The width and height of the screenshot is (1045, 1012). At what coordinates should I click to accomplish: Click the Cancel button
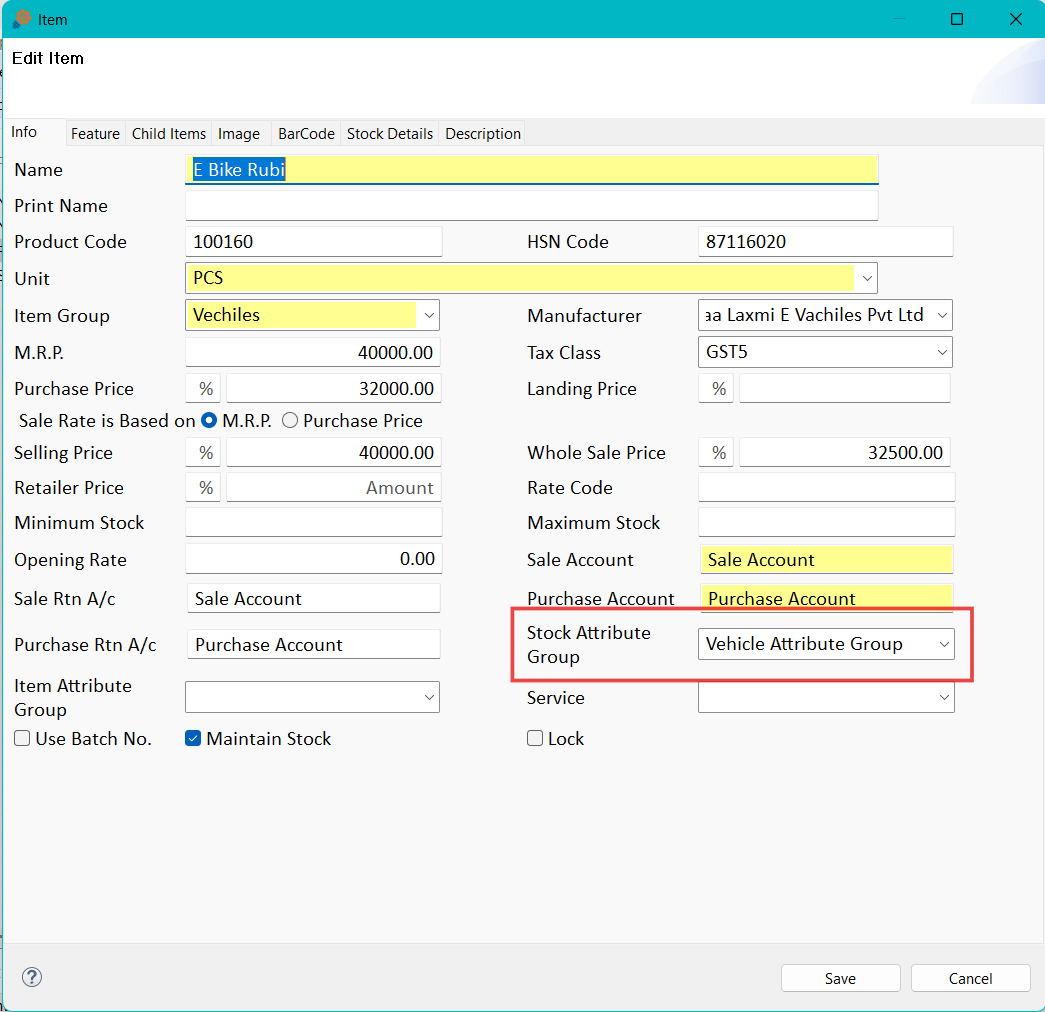click(970, 978)
